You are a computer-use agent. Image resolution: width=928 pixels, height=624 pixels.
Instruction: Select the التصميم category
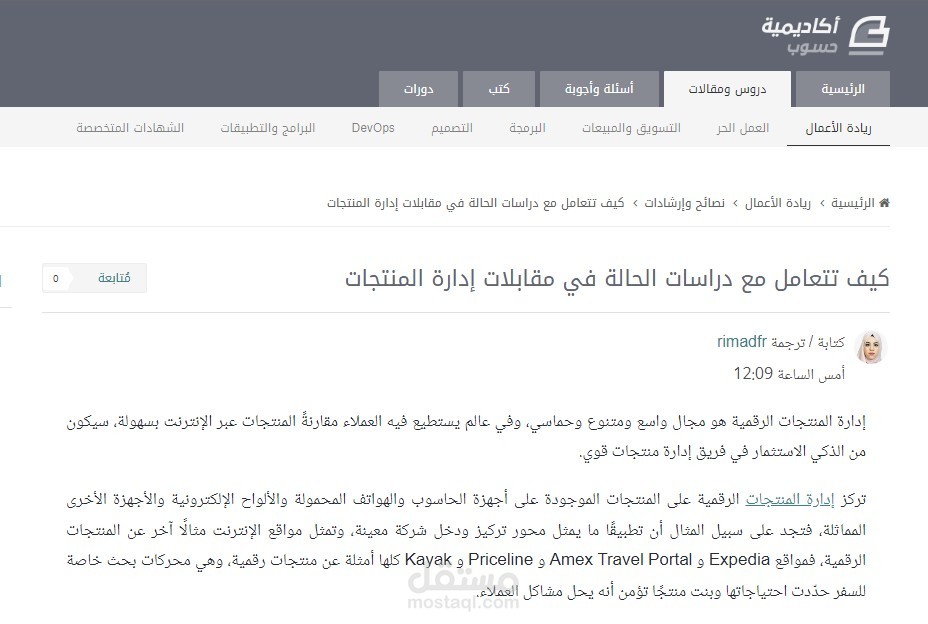(452, 127)
